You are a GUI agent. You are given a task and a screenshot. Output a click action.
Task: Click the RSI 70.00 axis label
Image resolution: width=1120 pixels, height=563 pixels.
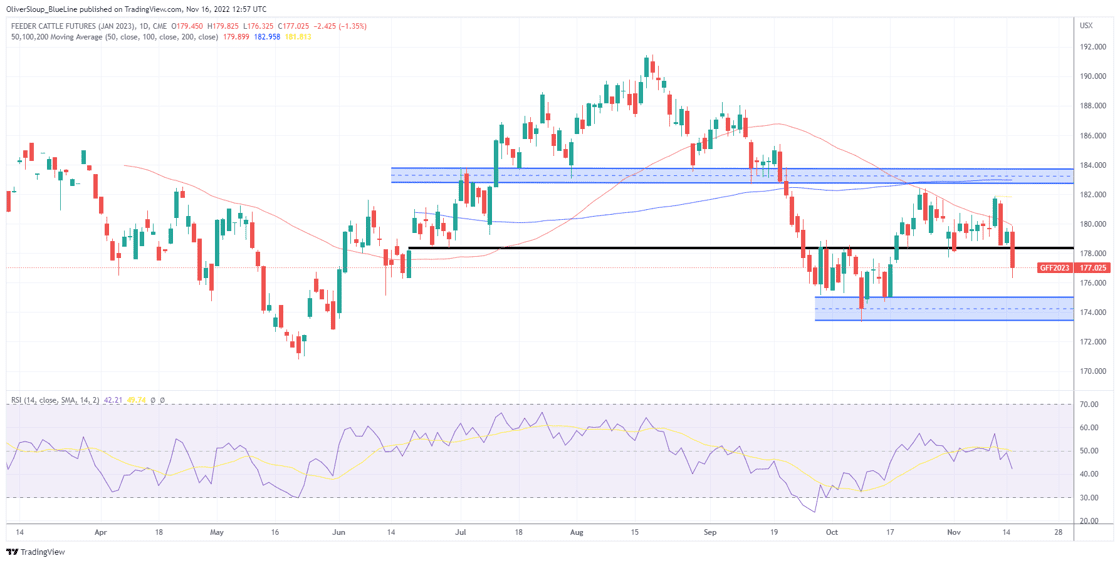[x=1089, y=404]
